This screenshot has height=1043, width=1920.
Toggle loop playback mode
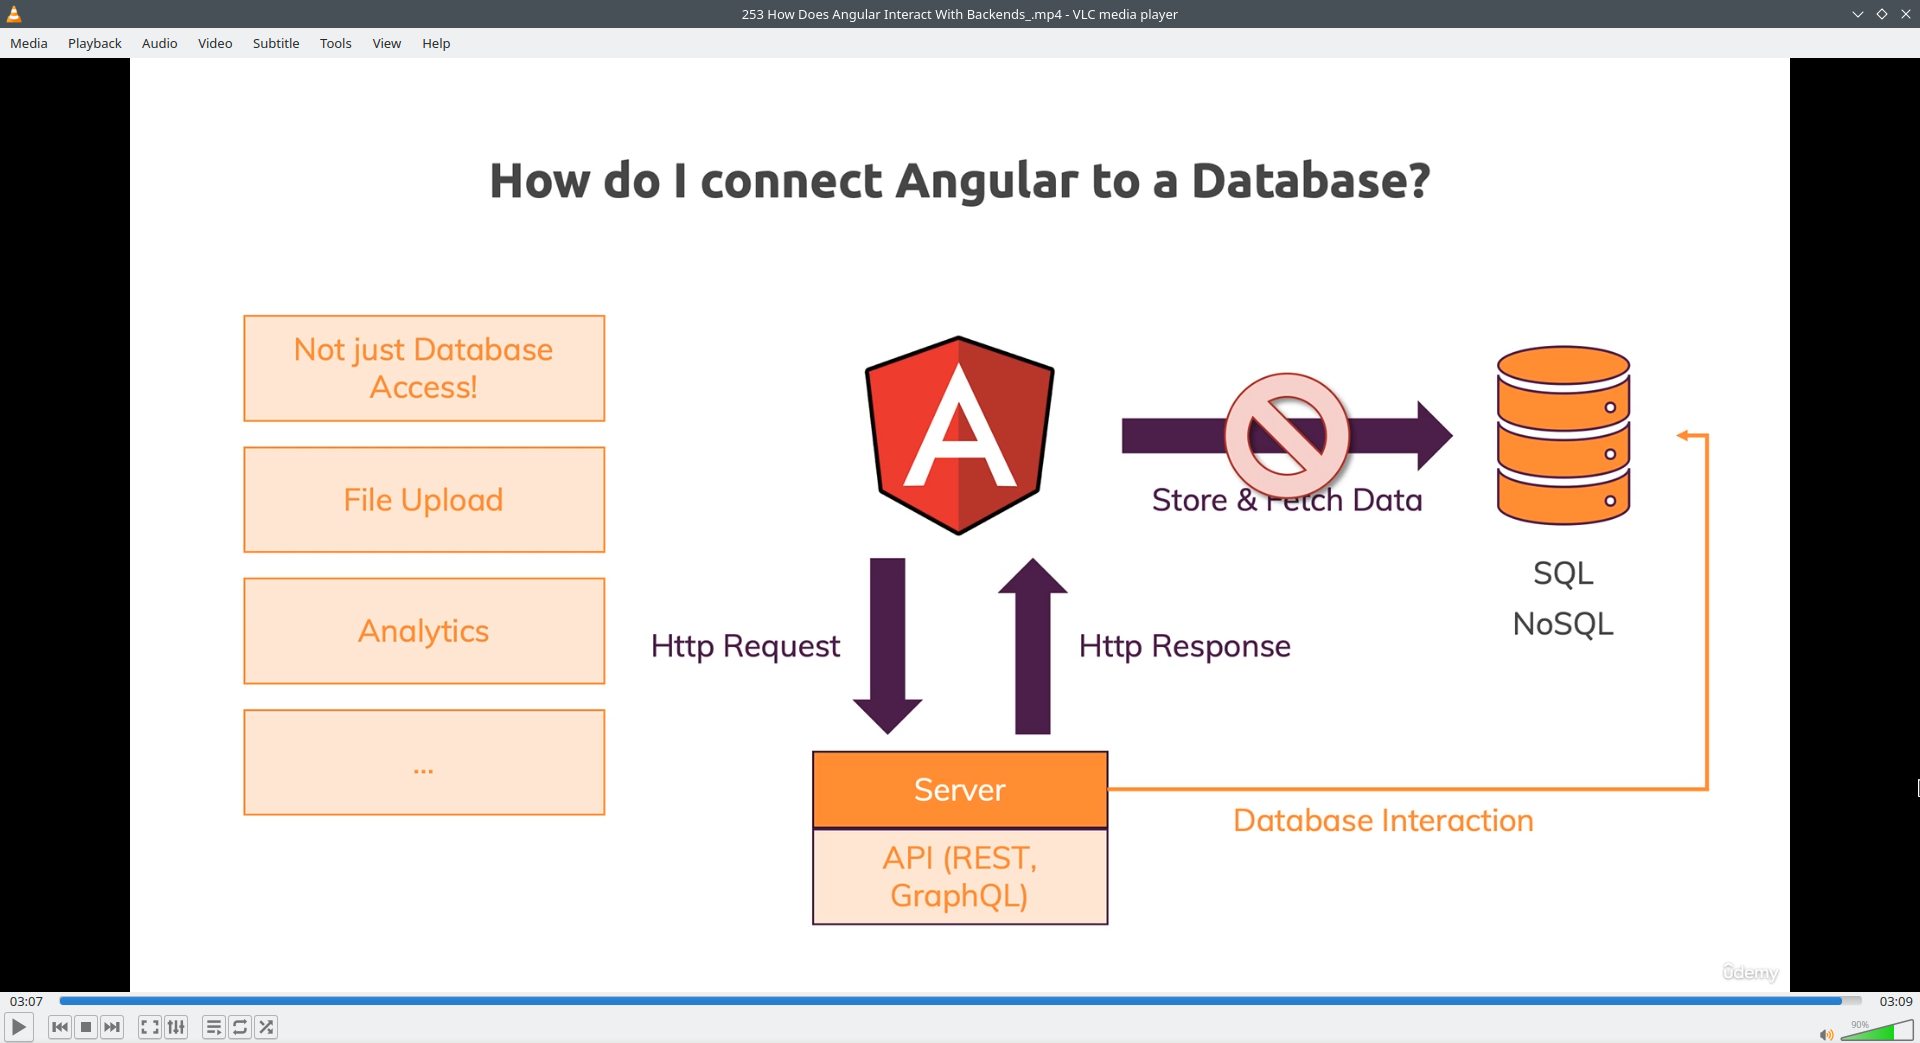pos(240,1027)
